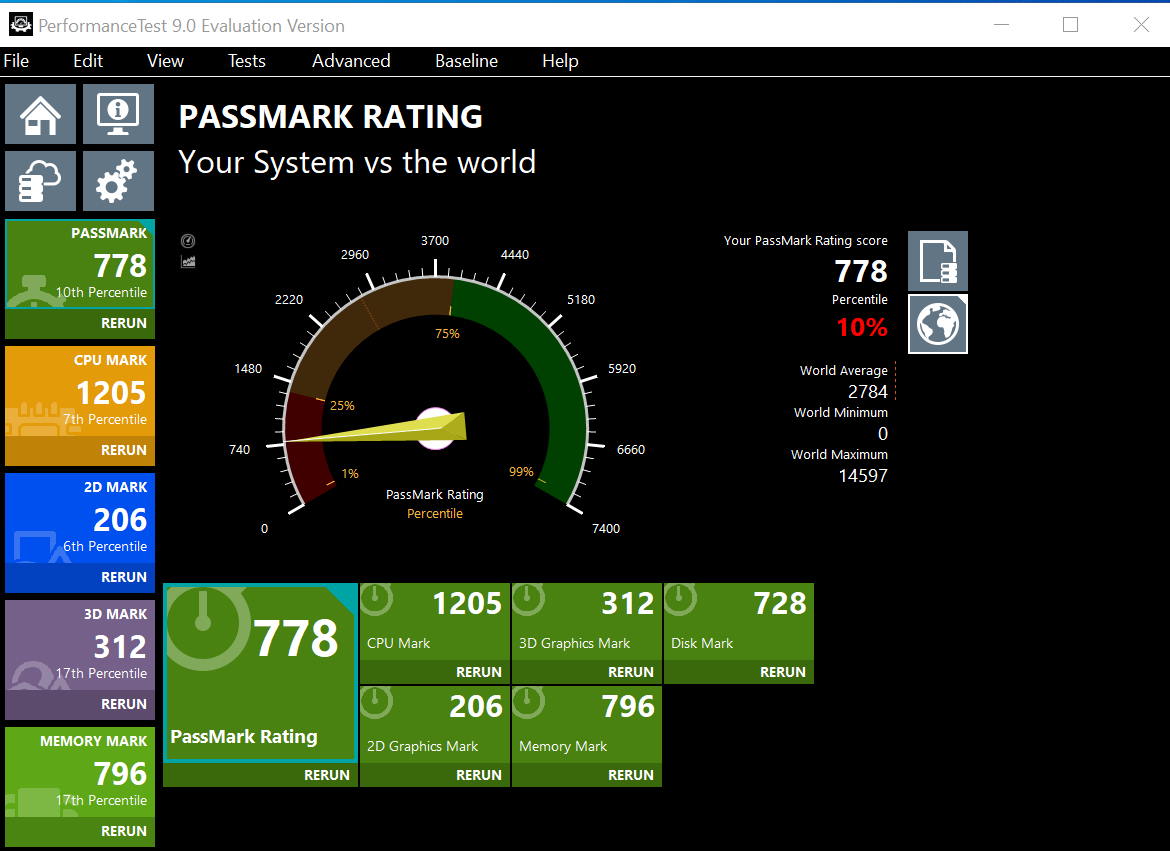
Task: Click the 7400 gauge scale label
Action: click(x=606, y=529)
